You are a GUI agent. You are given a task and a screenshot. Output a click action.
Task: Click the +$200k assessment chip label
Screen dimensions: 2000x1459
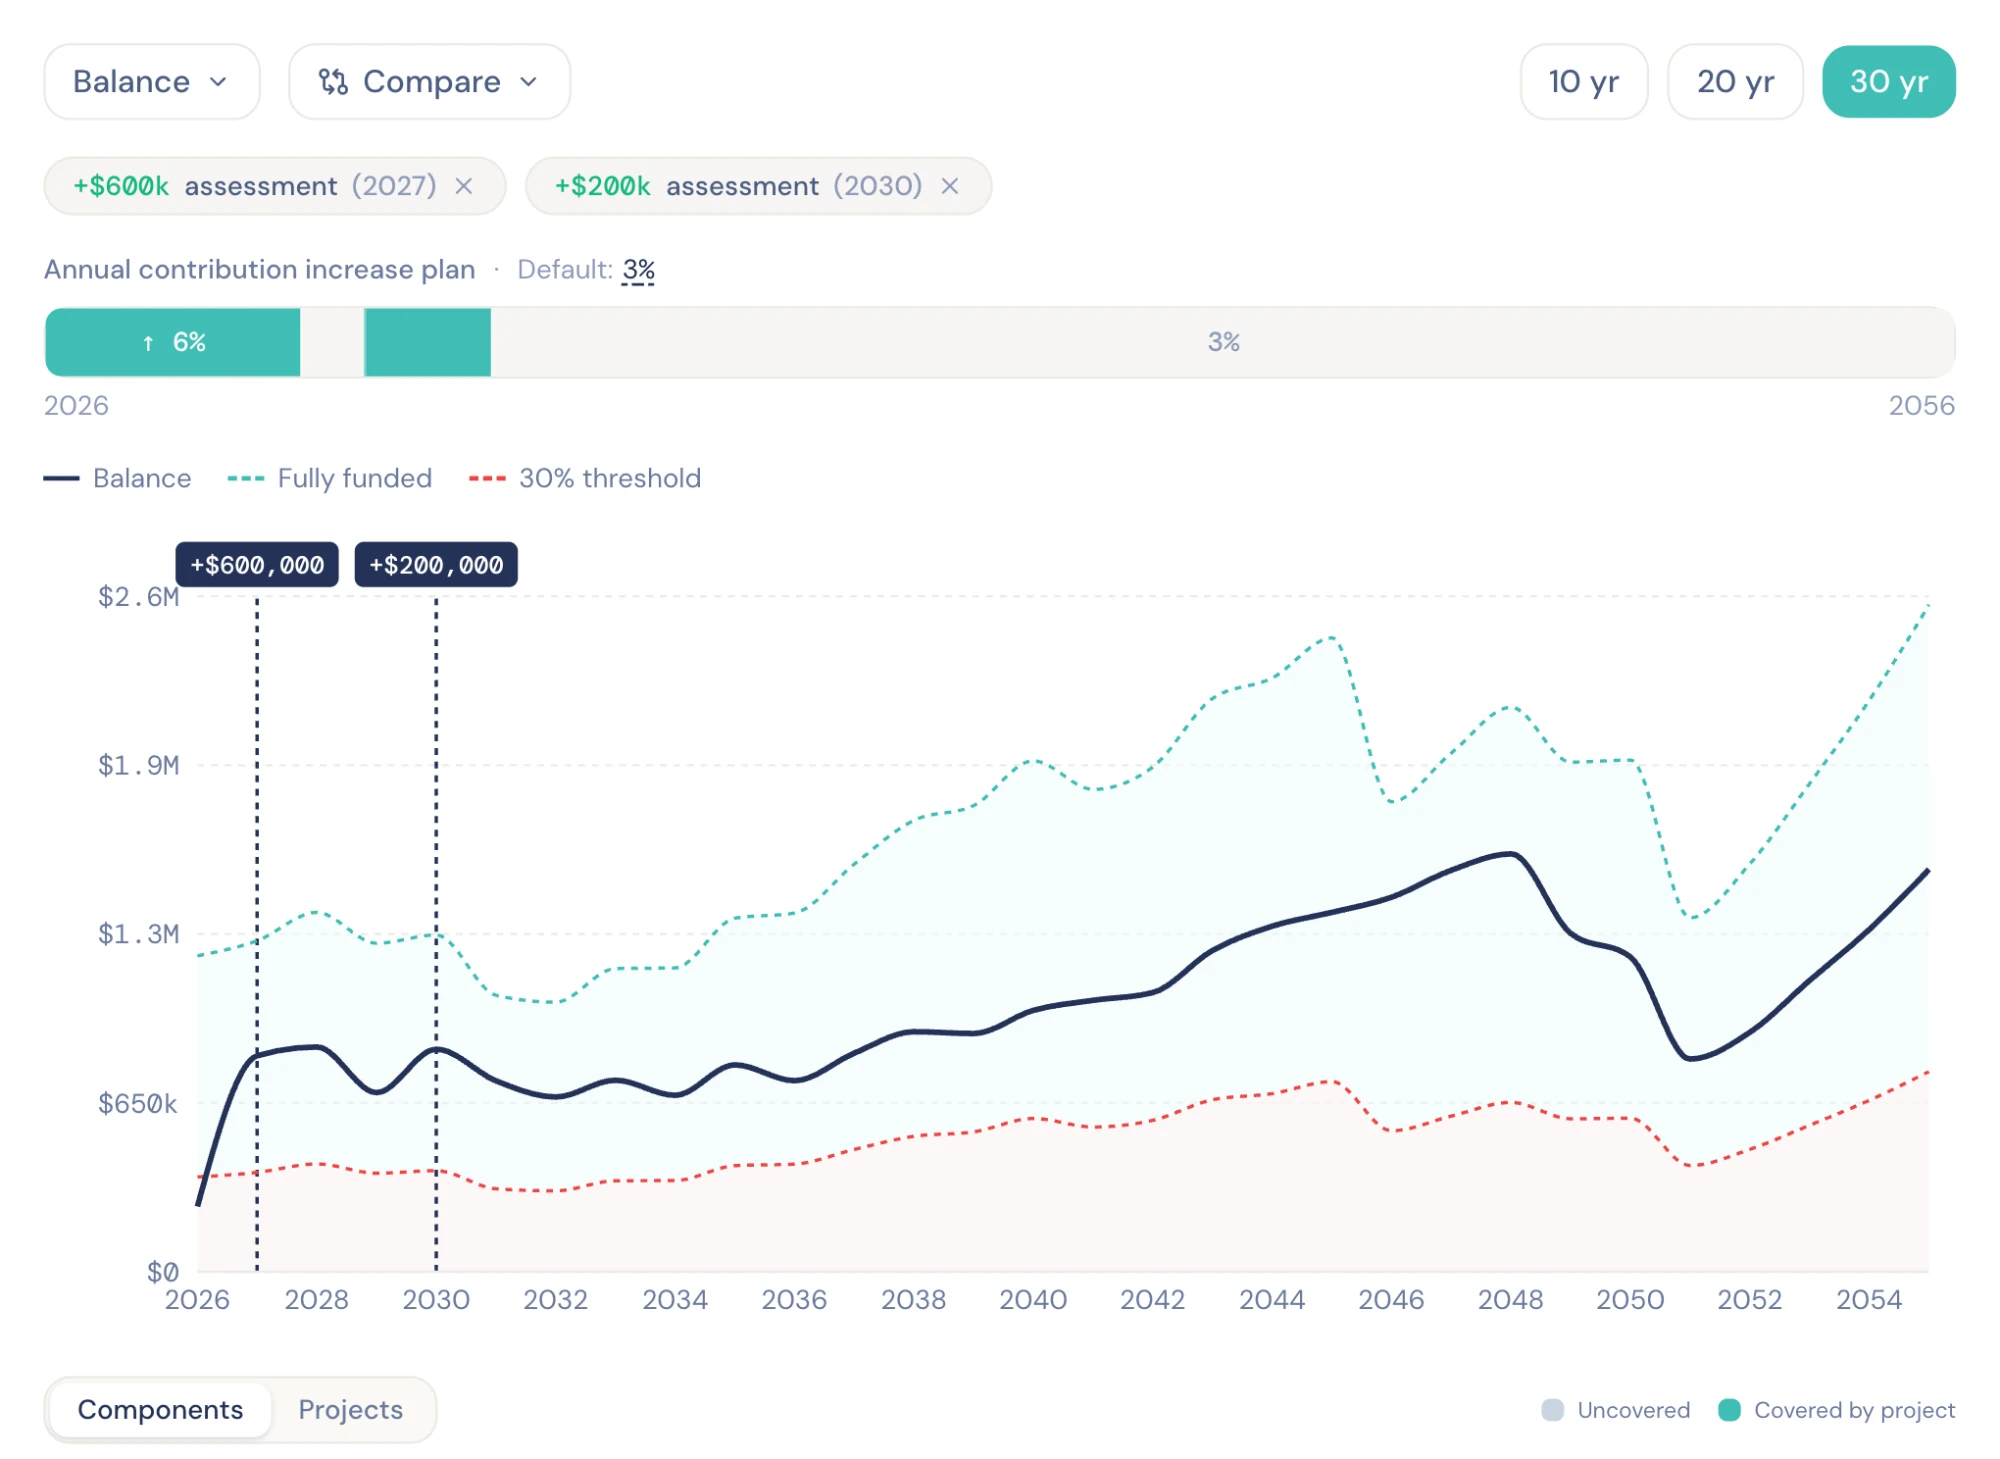(738, 186)
